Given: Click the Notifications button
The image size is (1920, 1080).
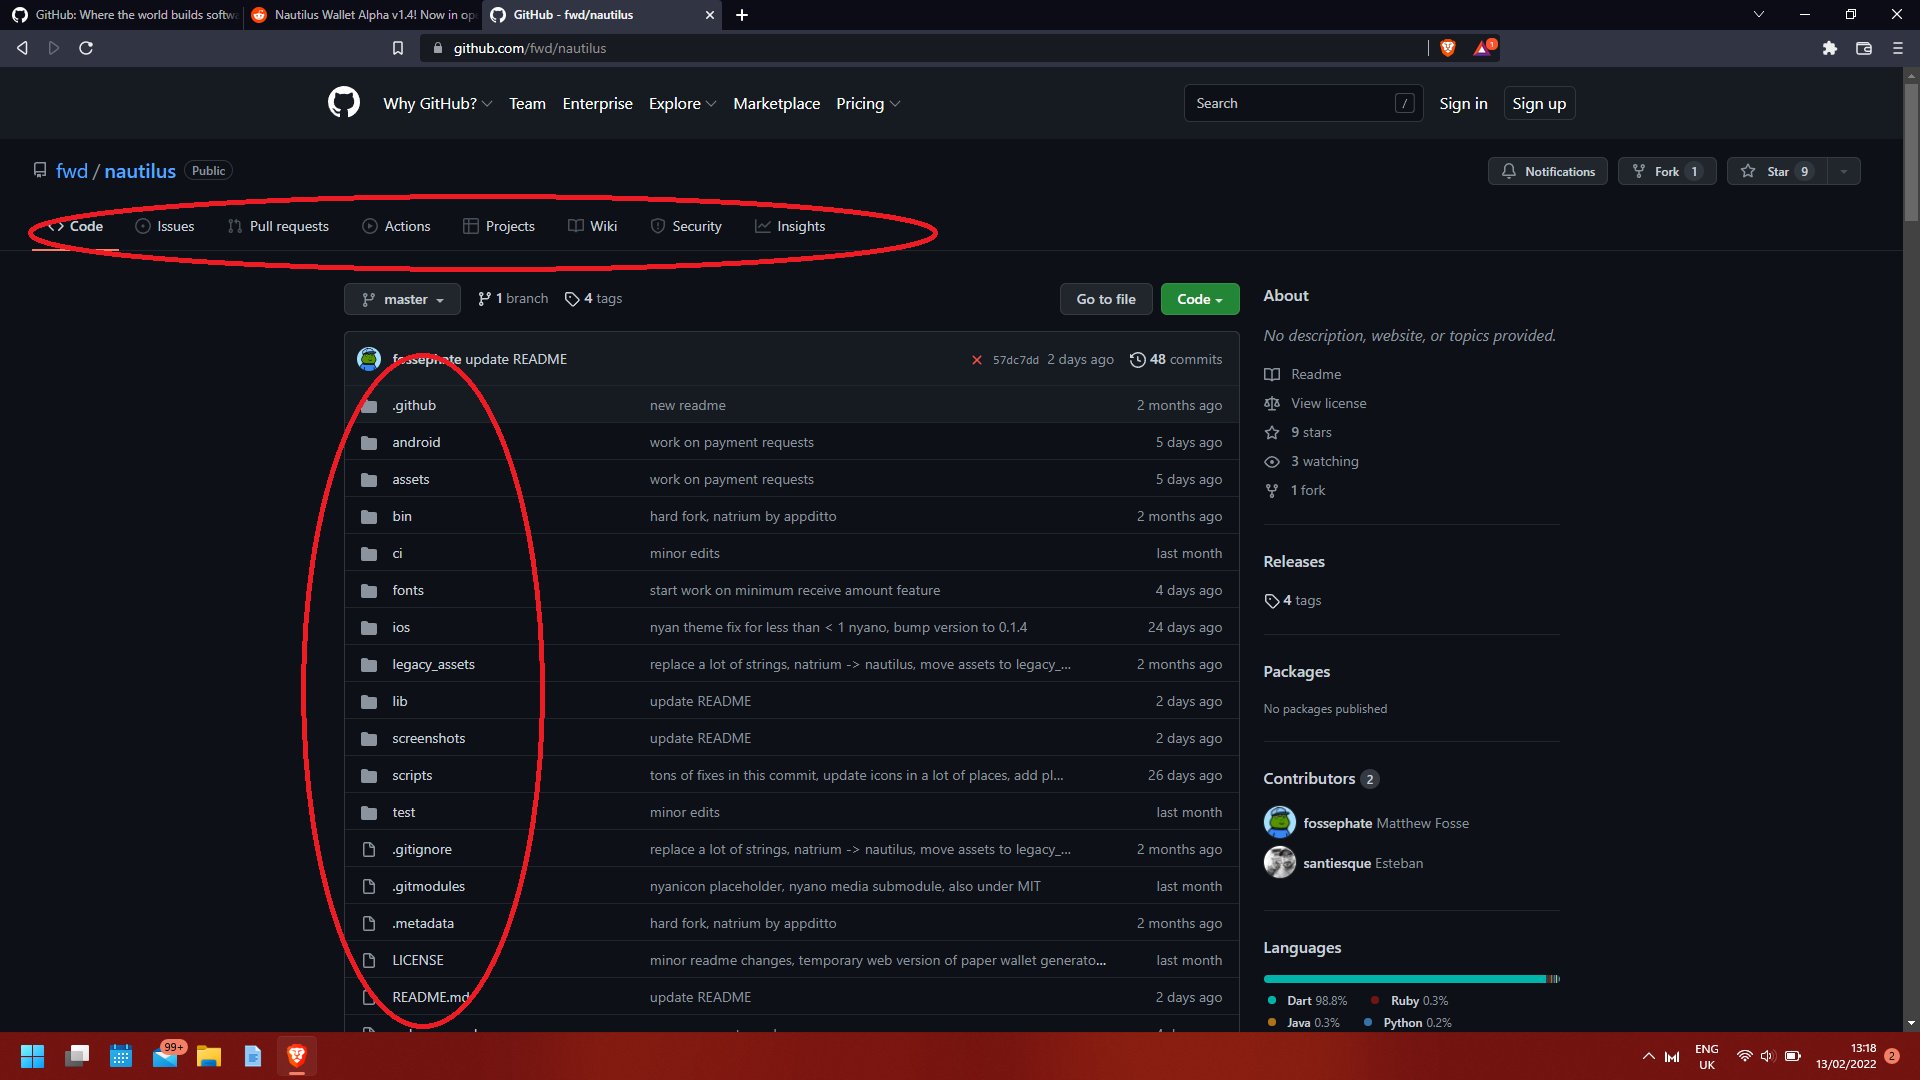Looking at the screenshot, I should [x=1548, y=171].
